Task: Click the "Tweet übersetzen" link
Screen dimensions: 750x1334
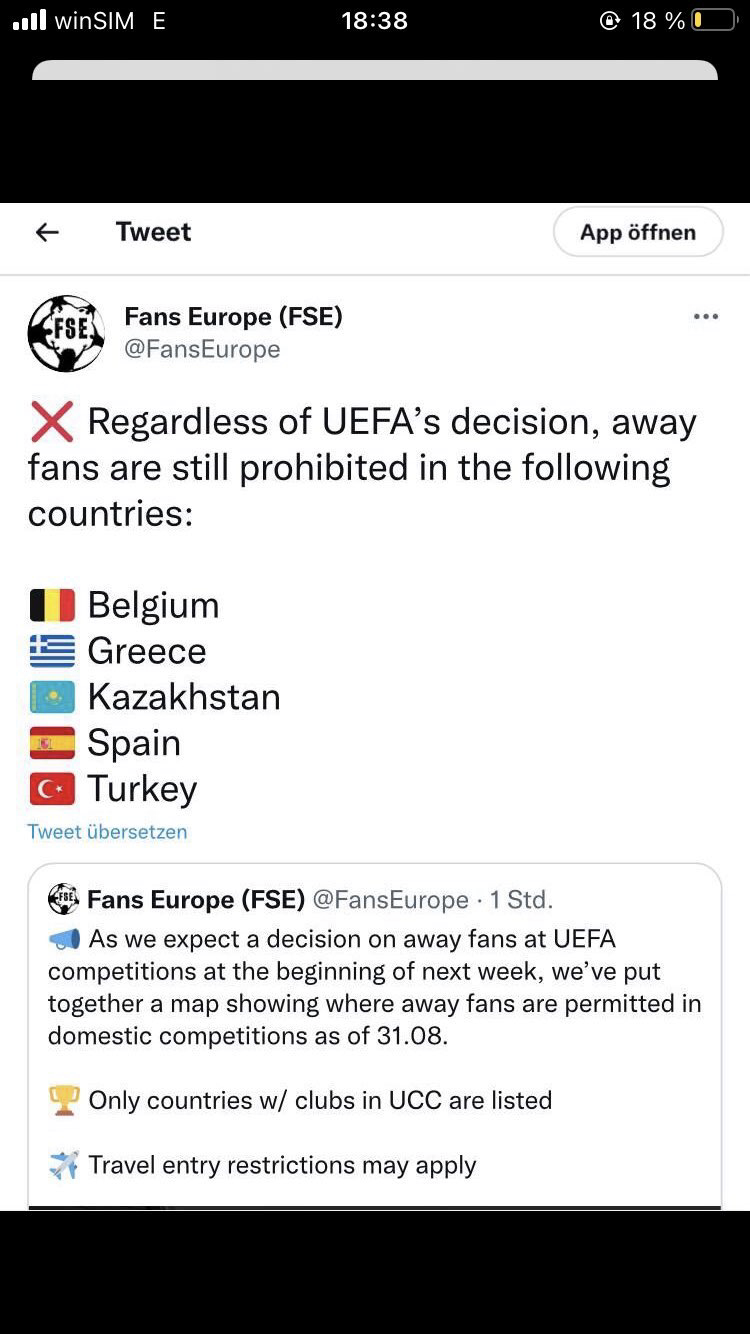Action: pos(107,831)
